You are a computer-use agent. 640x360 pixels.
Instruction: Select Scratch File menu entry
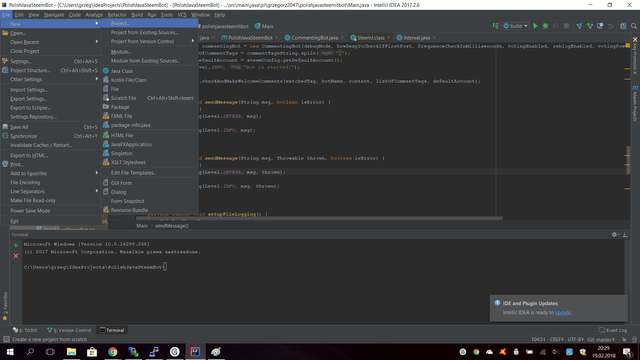[x=150, y=98]
